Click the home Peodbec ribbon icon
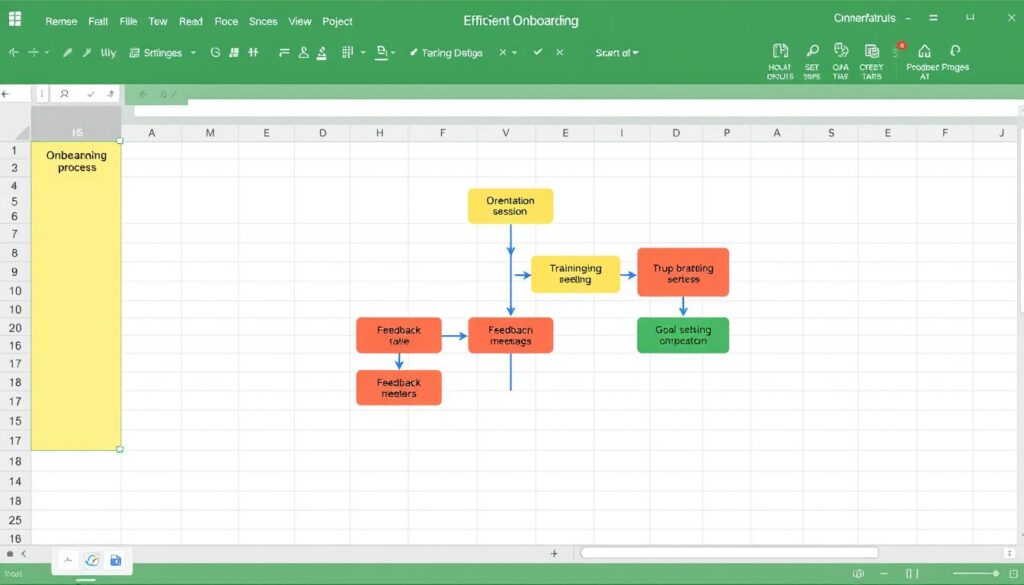 pyautogui.click(x=924, y=51)
